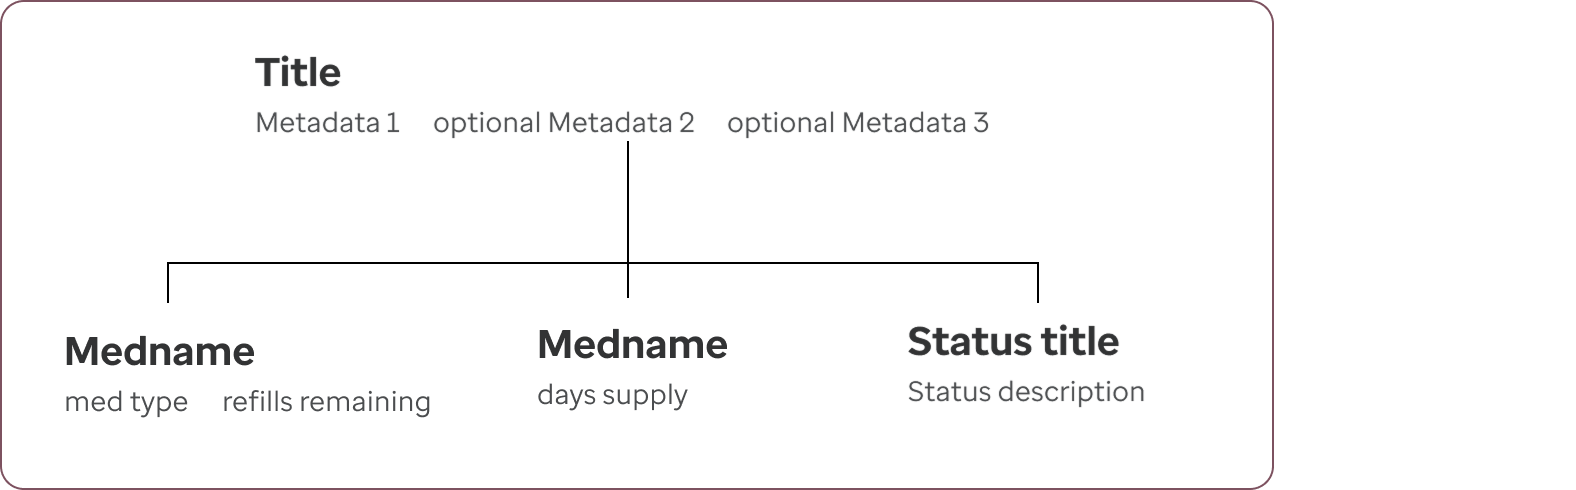
Task: Click the vertical connector line below Metadata 2
Action: (628, 202)
